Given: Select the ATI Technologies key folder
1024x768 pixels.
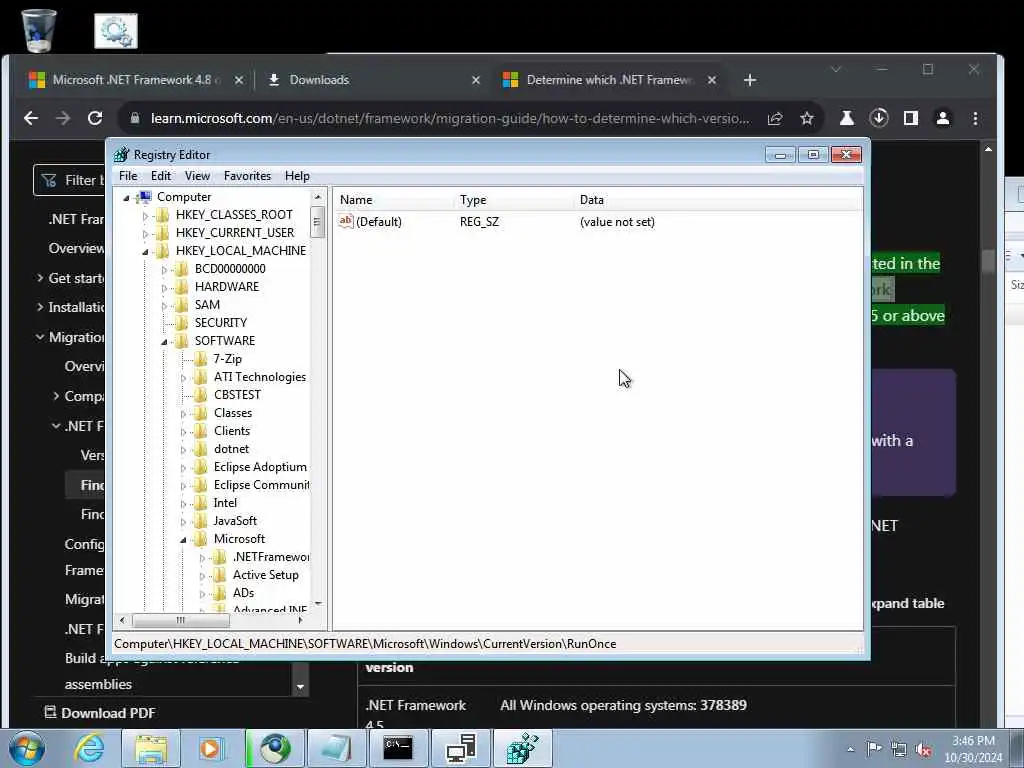Looking at the screenshot, I should pos(259,377).
